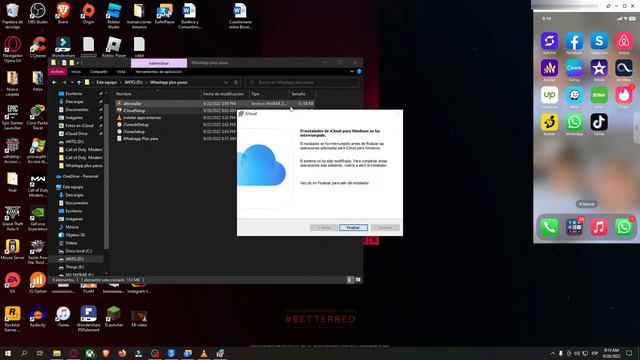Open Waze app on the mirrored phone
Image resolution: width=640 pixels, height=360 pixels.
(x=574, y=95)
